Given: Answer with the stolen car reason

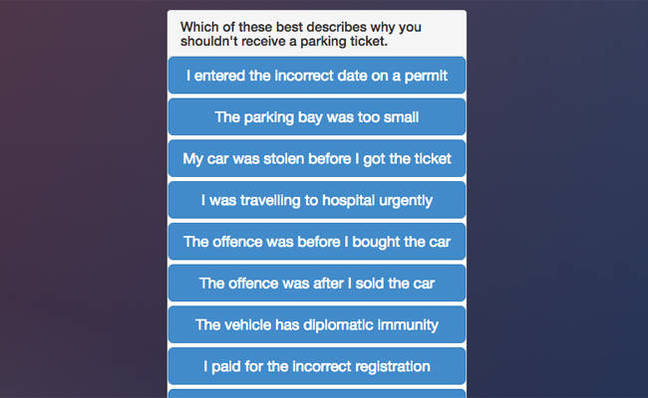Looking at the screenshot, I should [317, 159].
